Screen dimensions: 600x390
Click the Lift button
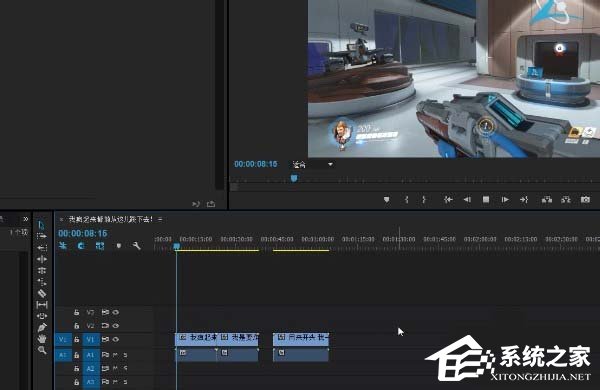[x=547, y=199]
